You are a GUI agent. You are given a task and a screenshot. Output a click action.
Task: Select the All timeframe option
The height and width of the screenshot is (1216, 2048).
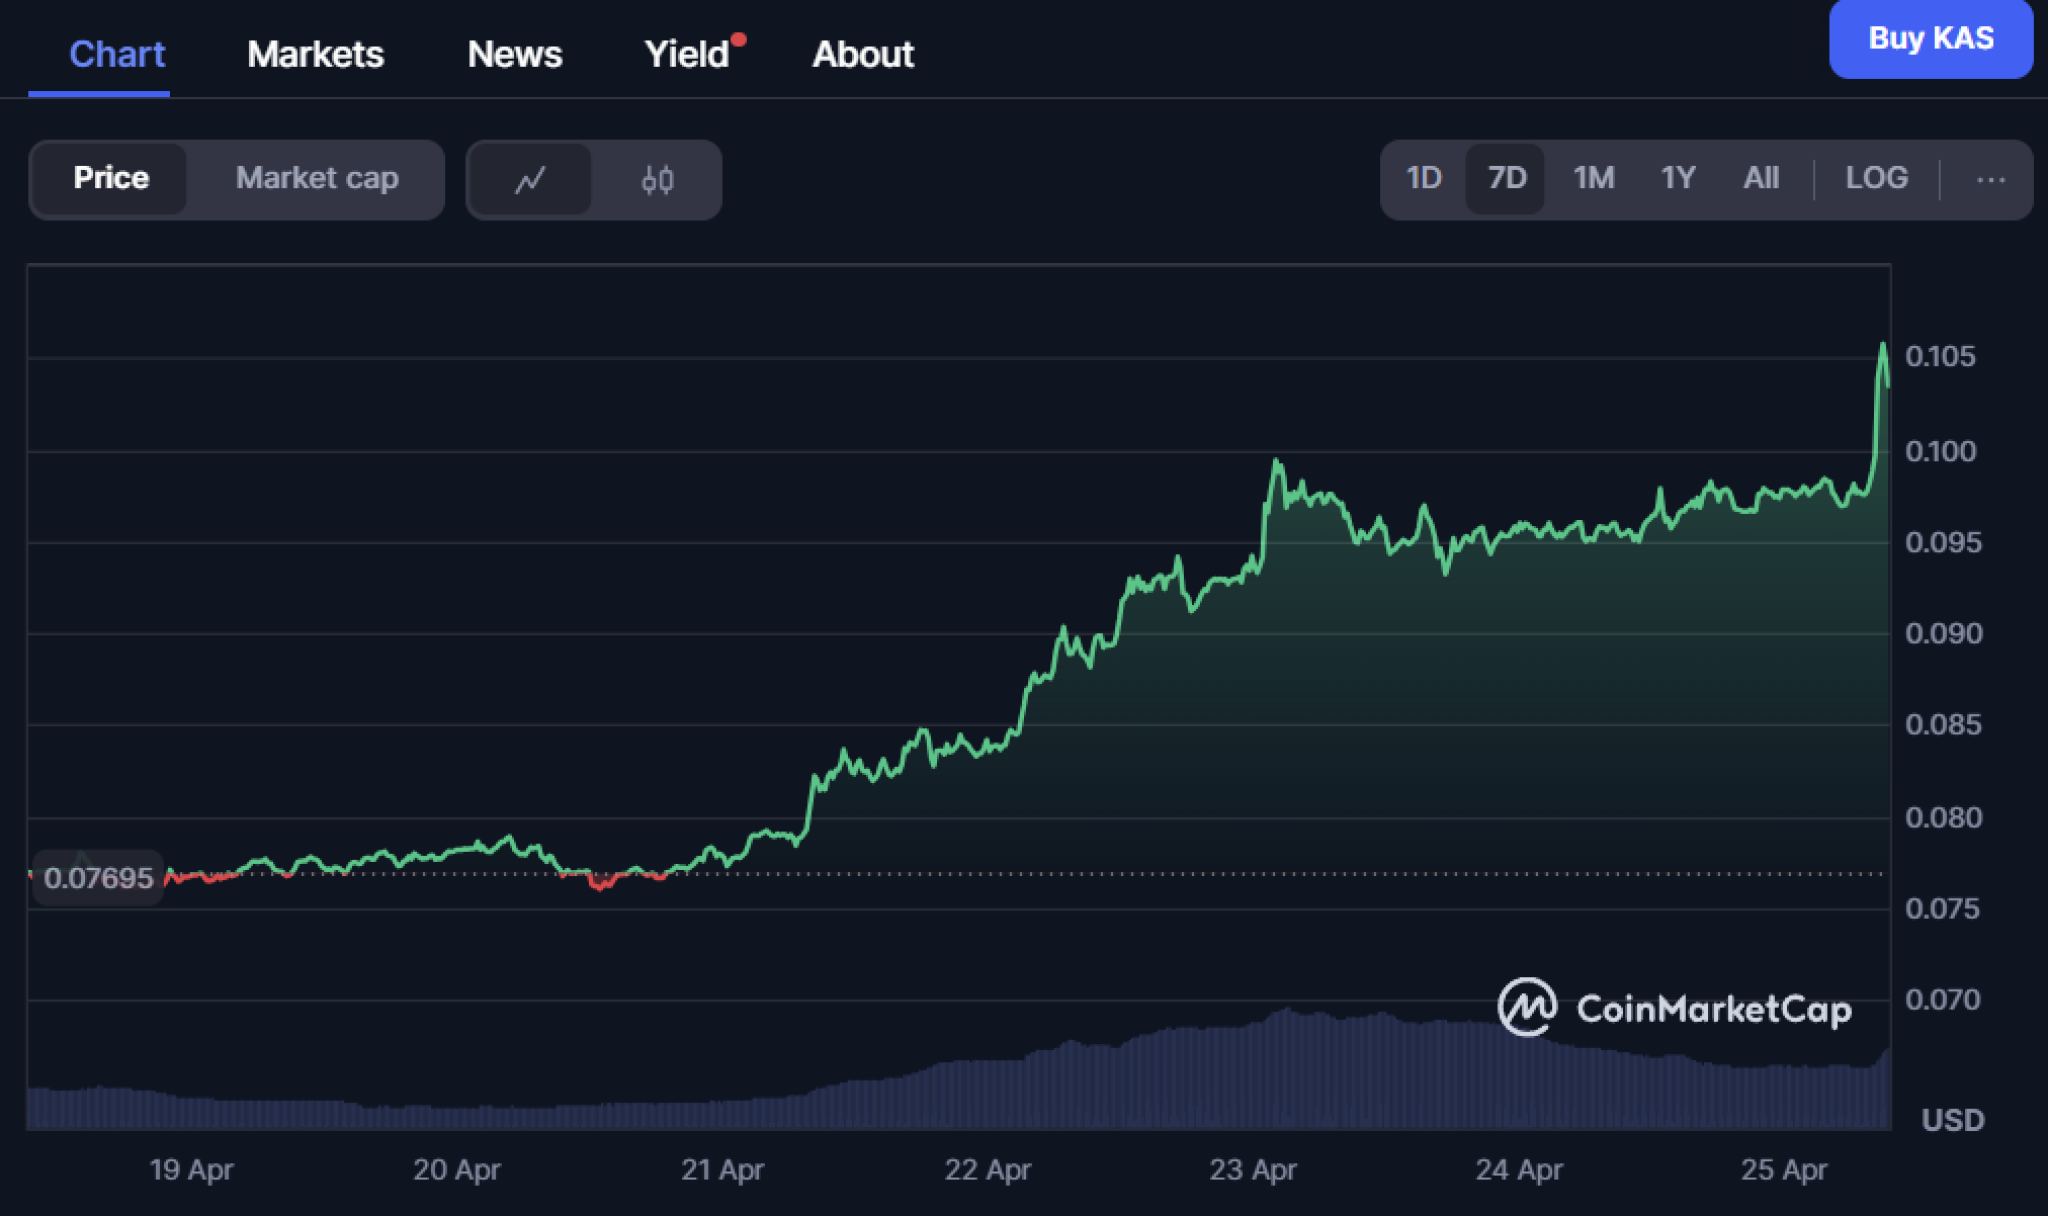(x=1763, y=178)
